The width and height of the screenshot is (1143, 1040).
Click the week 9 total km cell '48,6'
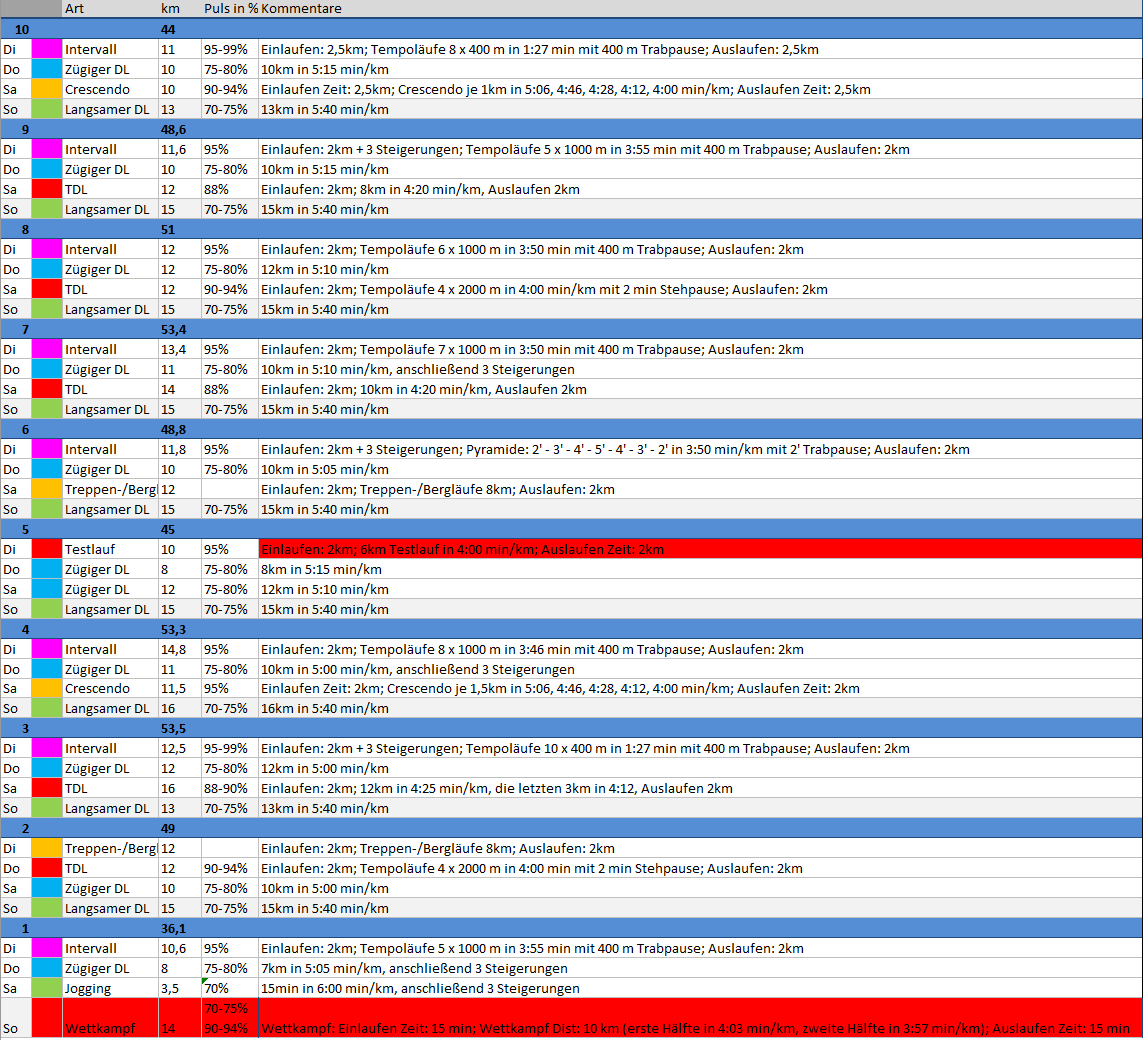click(179, 130)
